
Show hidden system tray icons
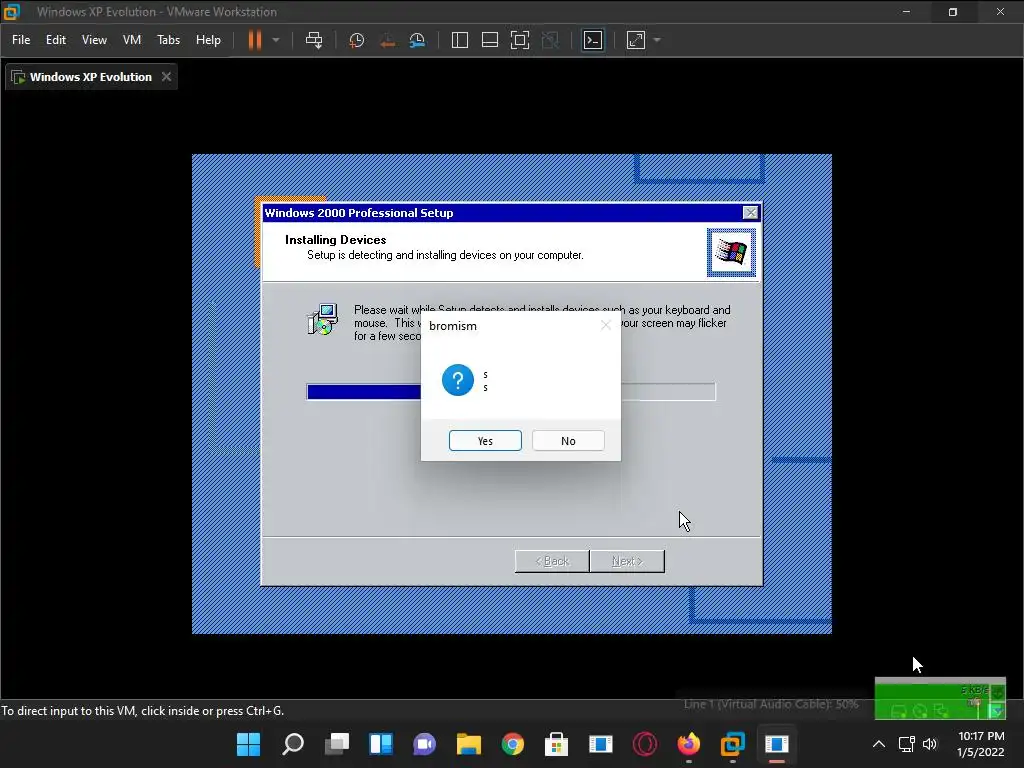879,744
